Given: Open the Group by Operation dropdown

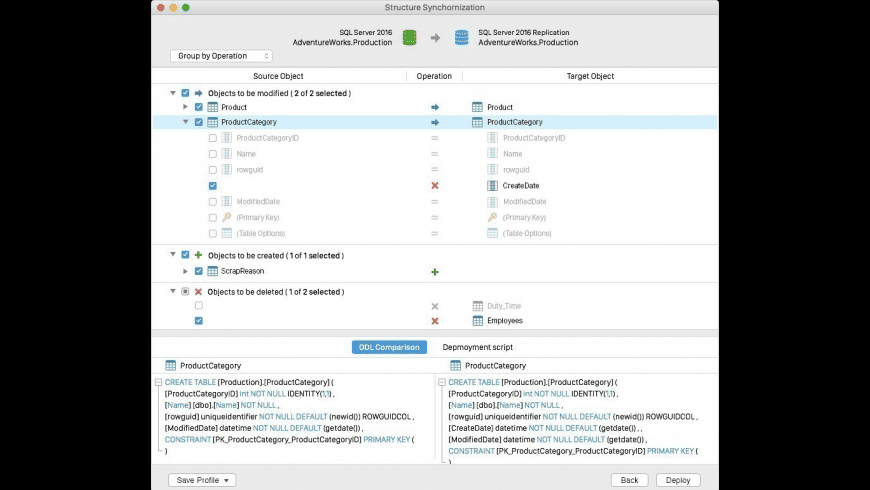Looking at the screenshot, I should pos(220,56).
